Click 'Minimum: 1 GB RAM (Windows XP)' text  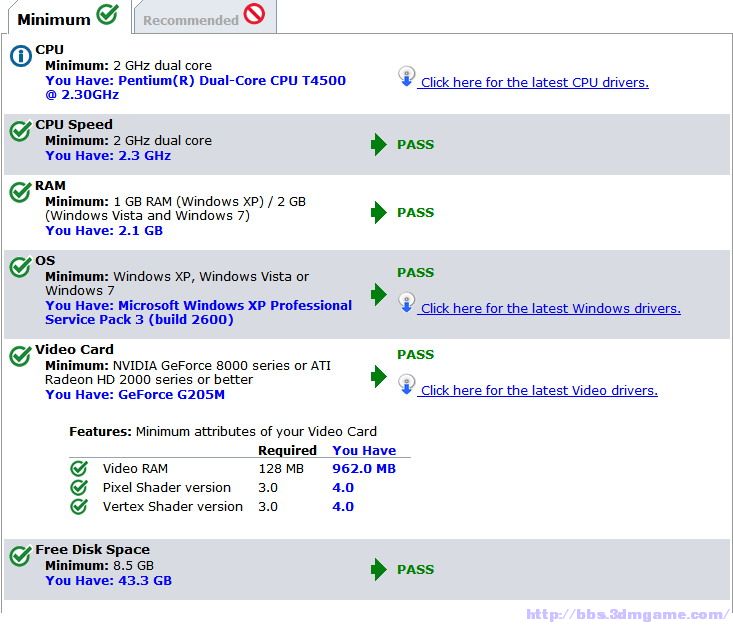(x=175, y=202)
